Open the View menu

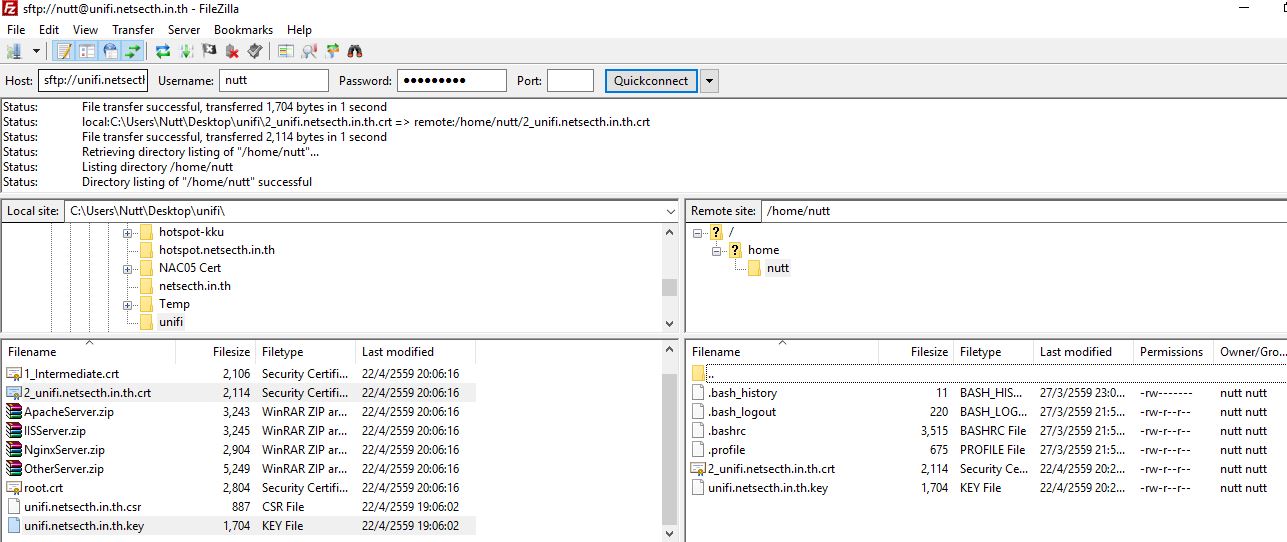[86, 30]
